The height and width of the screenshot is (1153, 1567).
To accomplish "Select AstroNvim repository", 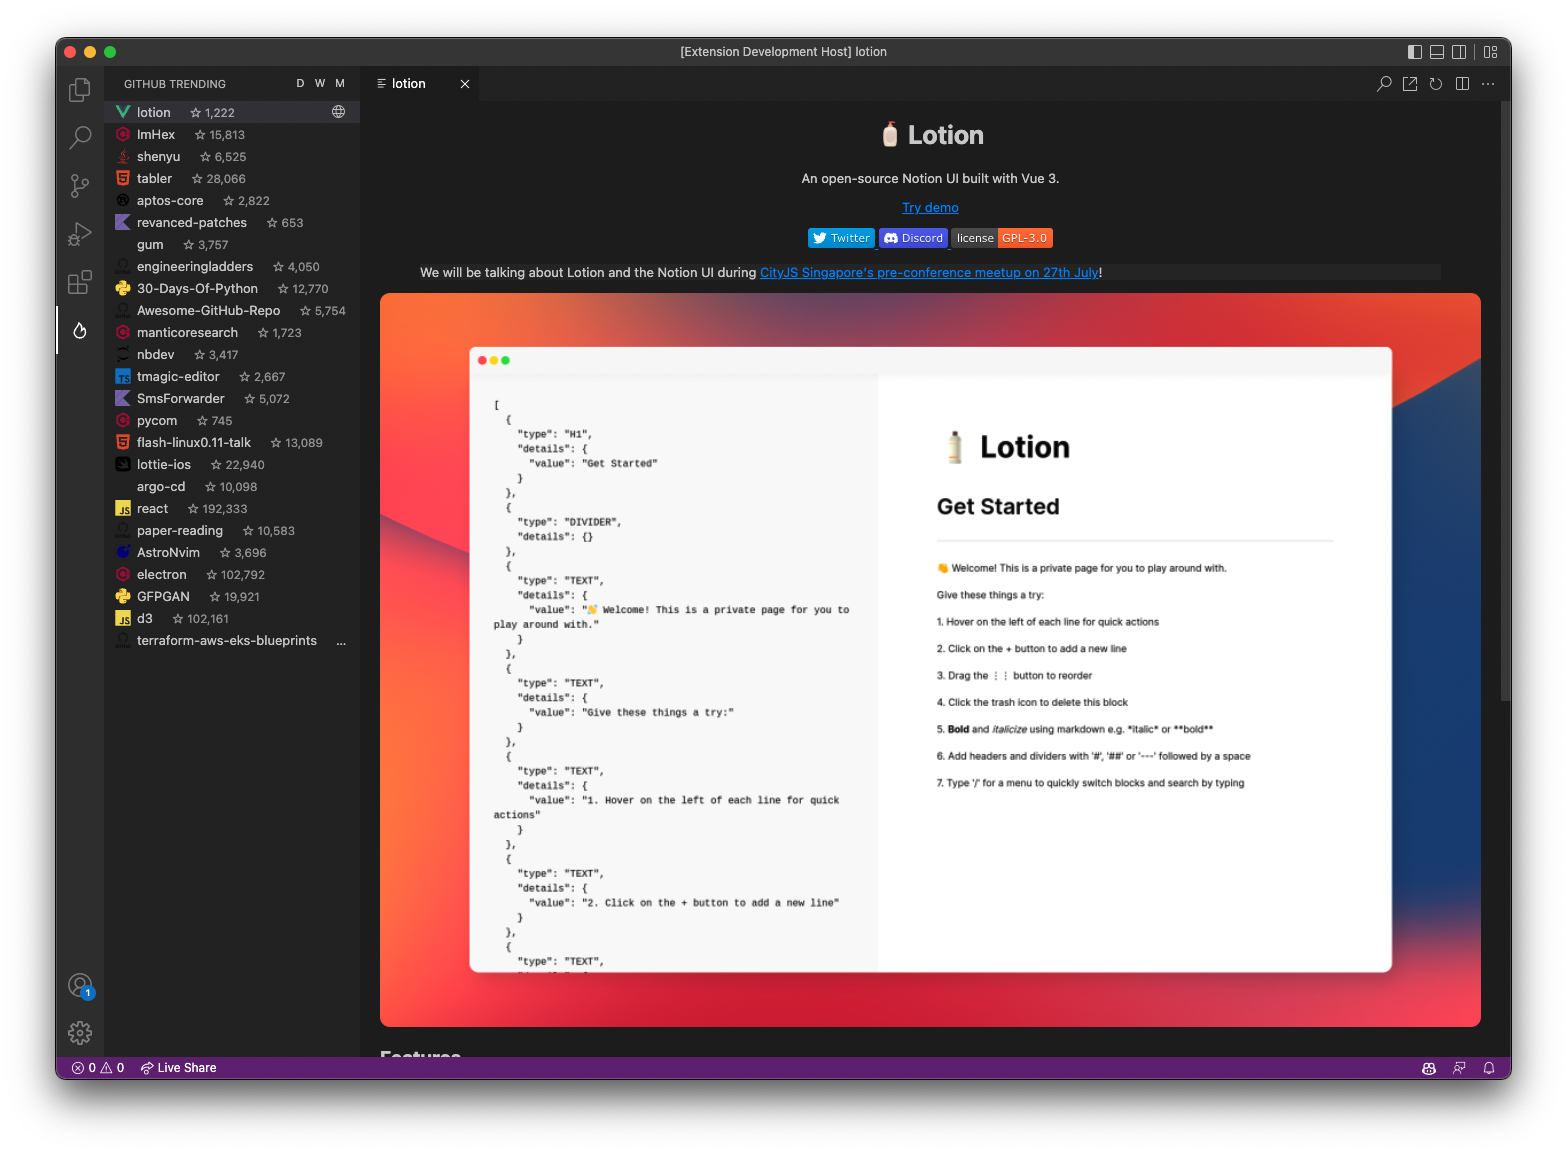I will pyautogui.click(x=232, y=552).
